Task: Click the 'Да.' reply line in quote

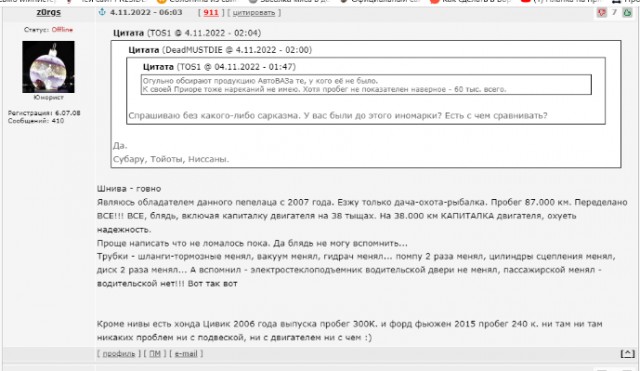Action: pos(120,146)
